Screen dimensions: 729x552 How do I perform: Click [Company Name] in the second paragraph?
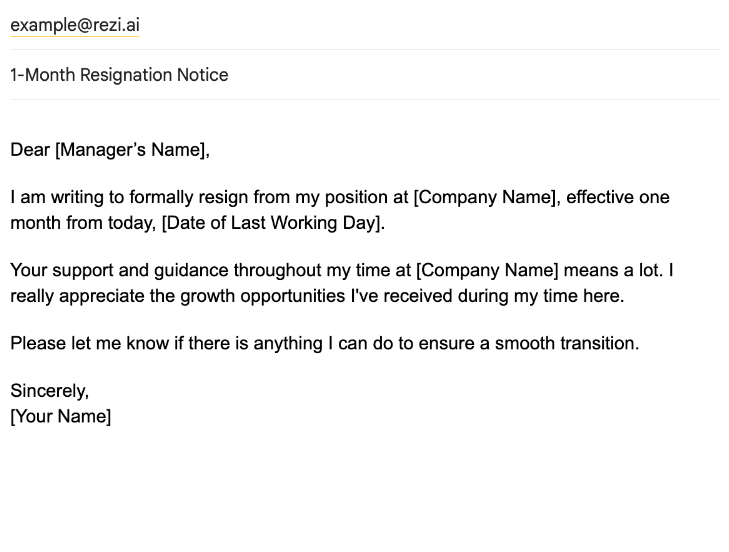click(486, 270)
